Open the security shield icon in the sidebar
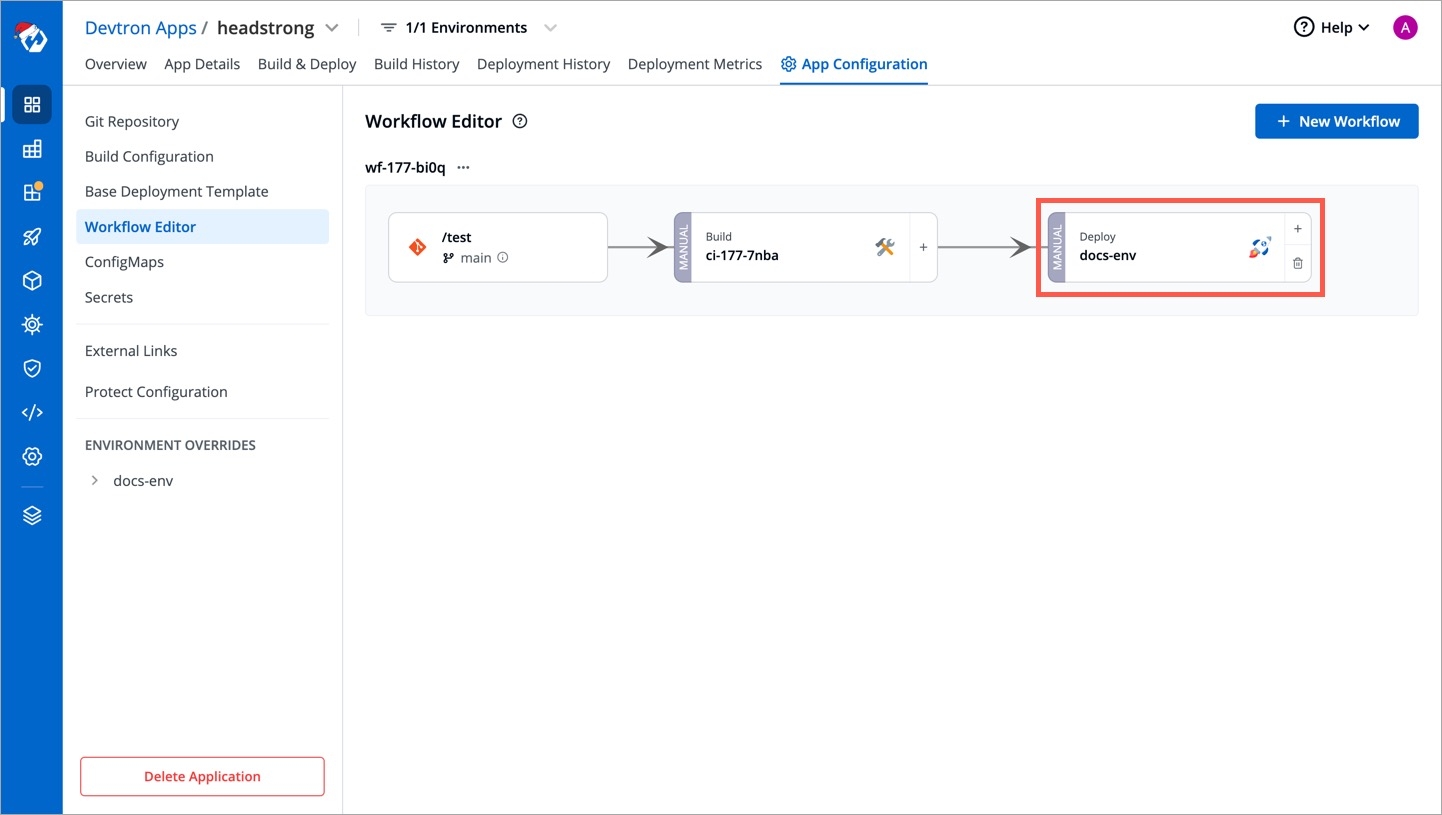This screenshot has height=815, width=1442. click(32, 368)
